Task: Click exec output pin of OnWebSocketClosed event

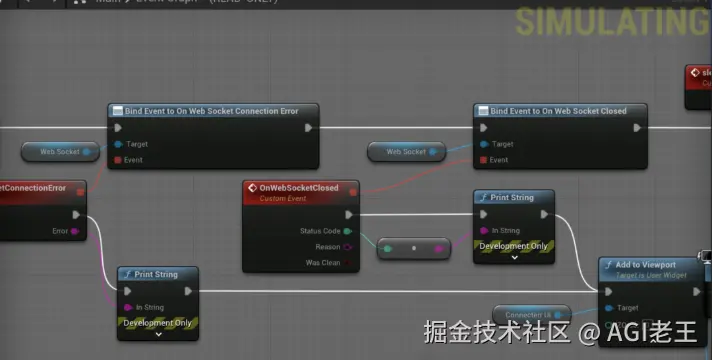Action: click(349, 214)
